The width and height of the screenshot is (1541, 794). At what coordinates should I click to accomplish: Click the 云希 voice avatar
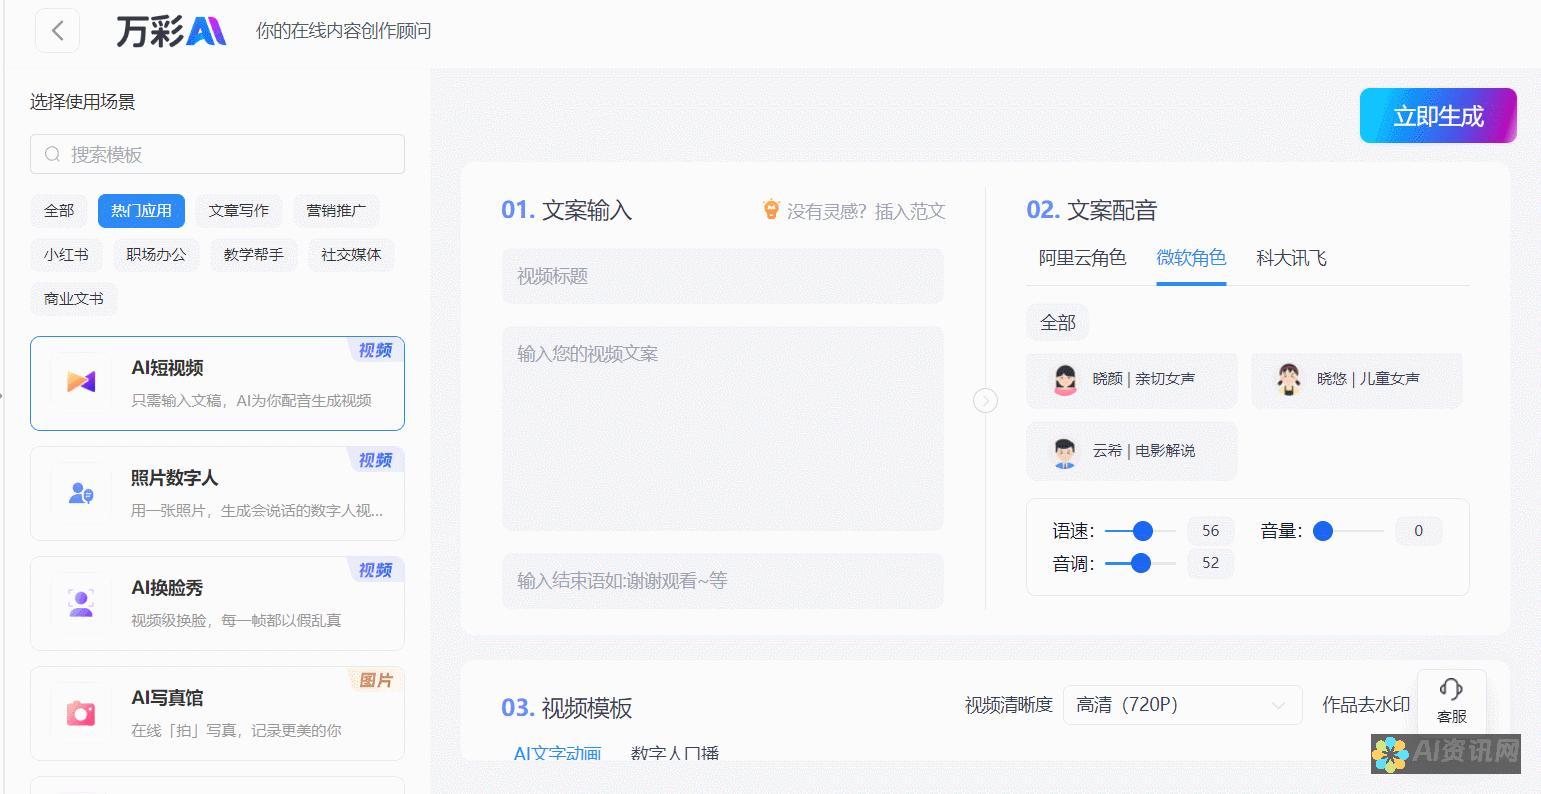1065,452
